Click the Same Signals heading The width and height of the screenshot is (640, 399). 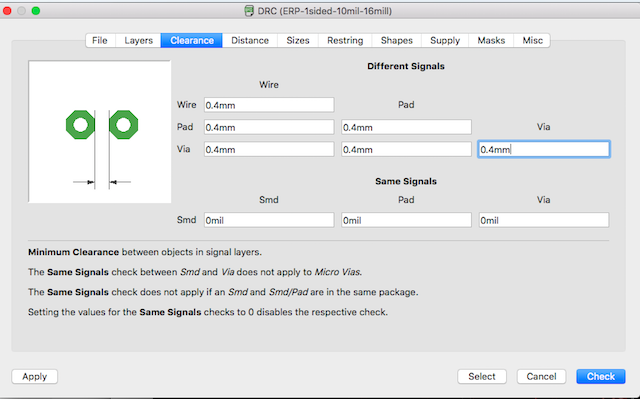[x=406, y=181]
